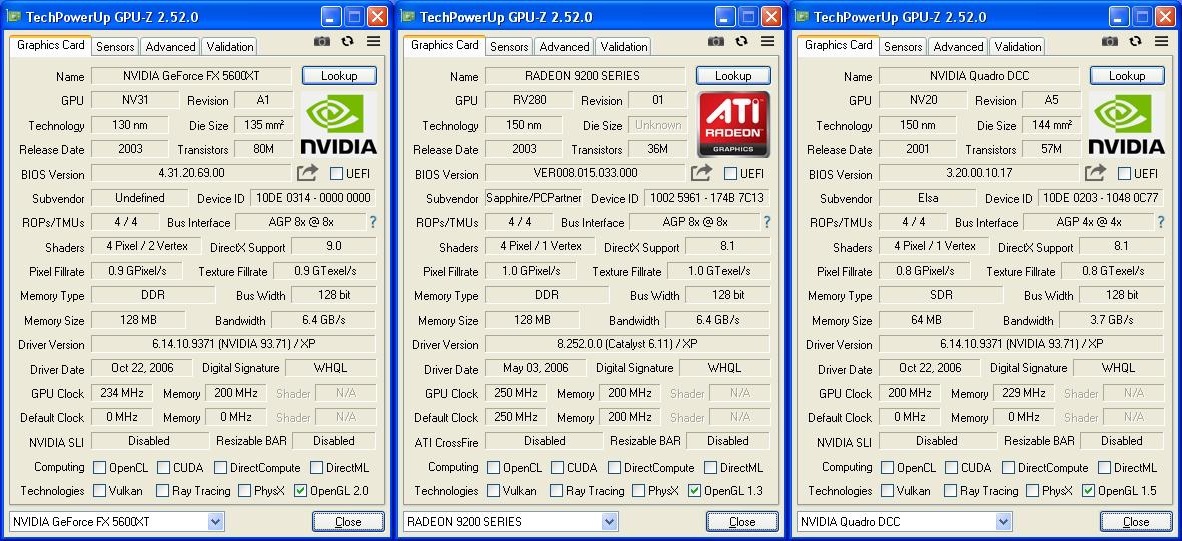Toggle PhysX checkbox in RADEON 9200 window
The width and height of the screenshot is (1182, 541).
638,491
